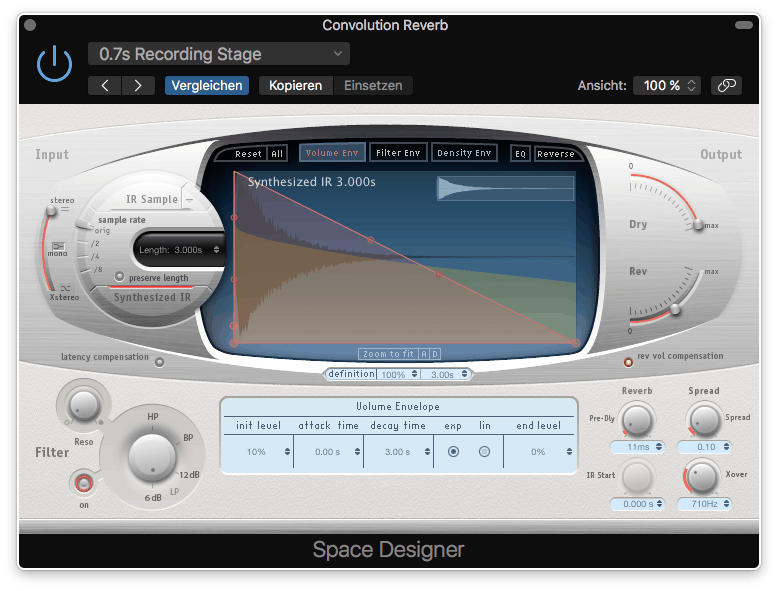Select IR Sample mode
This screenshot has height=591, width=778.
click(151, 199)
